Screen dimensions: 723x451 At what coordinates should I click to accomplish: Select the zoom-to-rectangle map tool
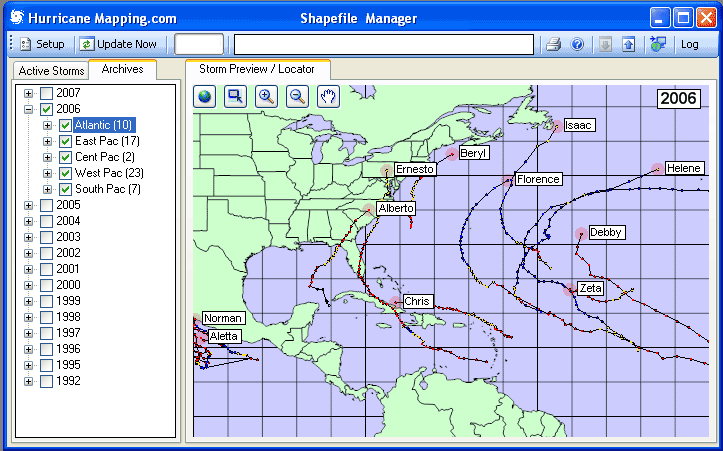(x=235, y=96)
